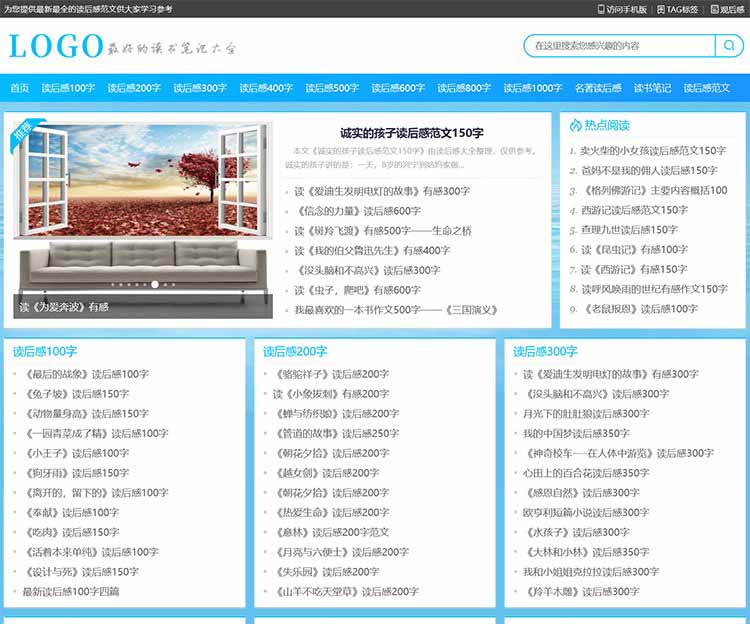Open the 首页 navigation tab

19,88
